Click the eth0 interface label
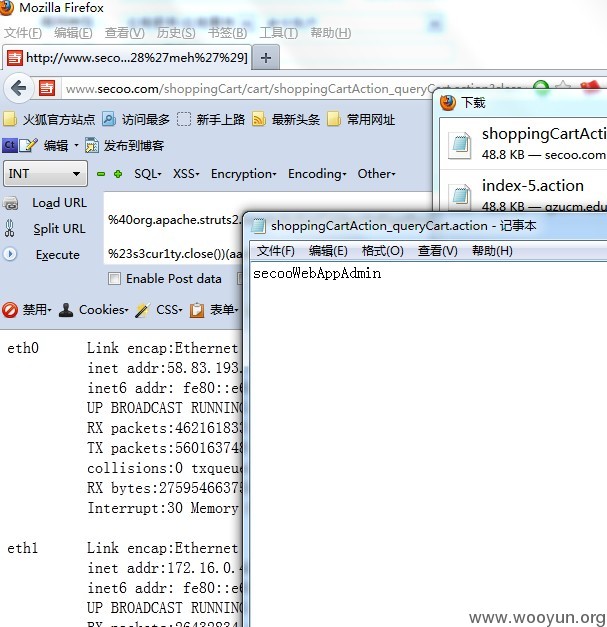 click(x=23, y=348)
